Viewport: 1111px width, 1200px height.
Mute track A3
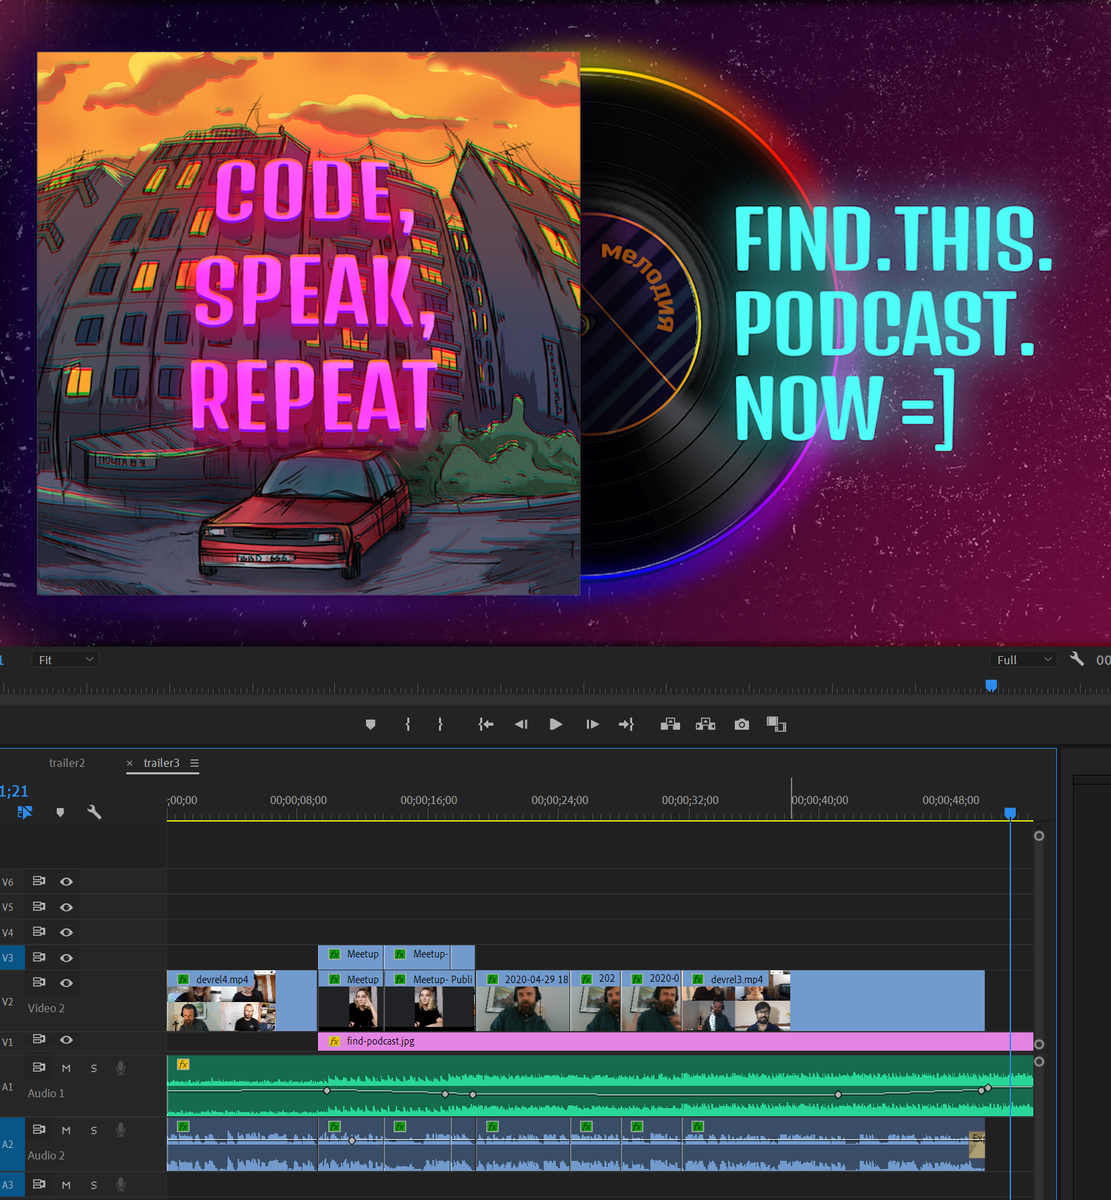tap(66, 1185)
